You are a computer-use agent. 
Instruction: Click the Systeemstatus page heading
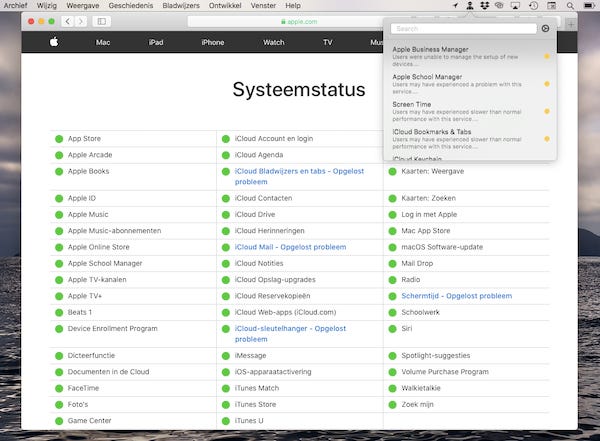click(299, 90)
